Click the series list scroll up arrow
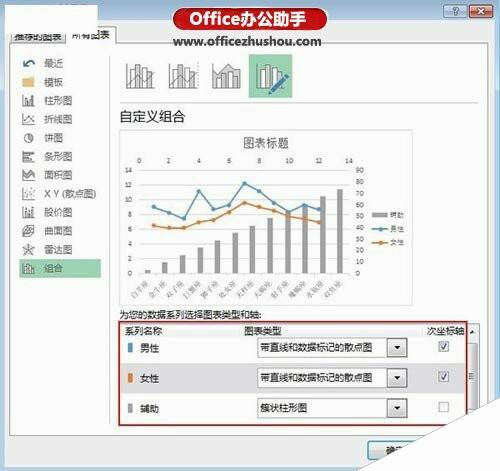This screenshot has height=471, width=500. click(x=472, y=332)
